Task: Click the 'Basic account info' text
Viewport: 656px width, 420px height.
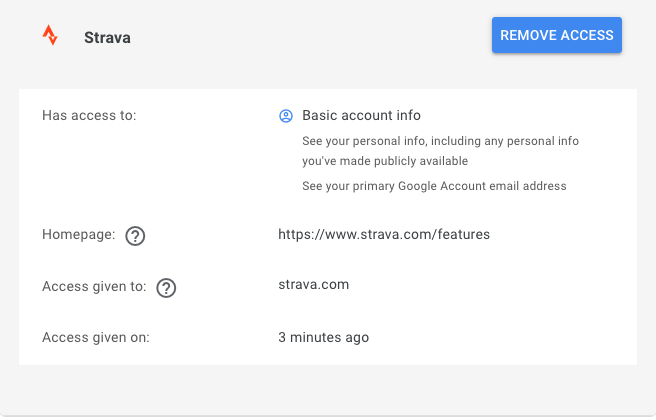Action: 361,115
